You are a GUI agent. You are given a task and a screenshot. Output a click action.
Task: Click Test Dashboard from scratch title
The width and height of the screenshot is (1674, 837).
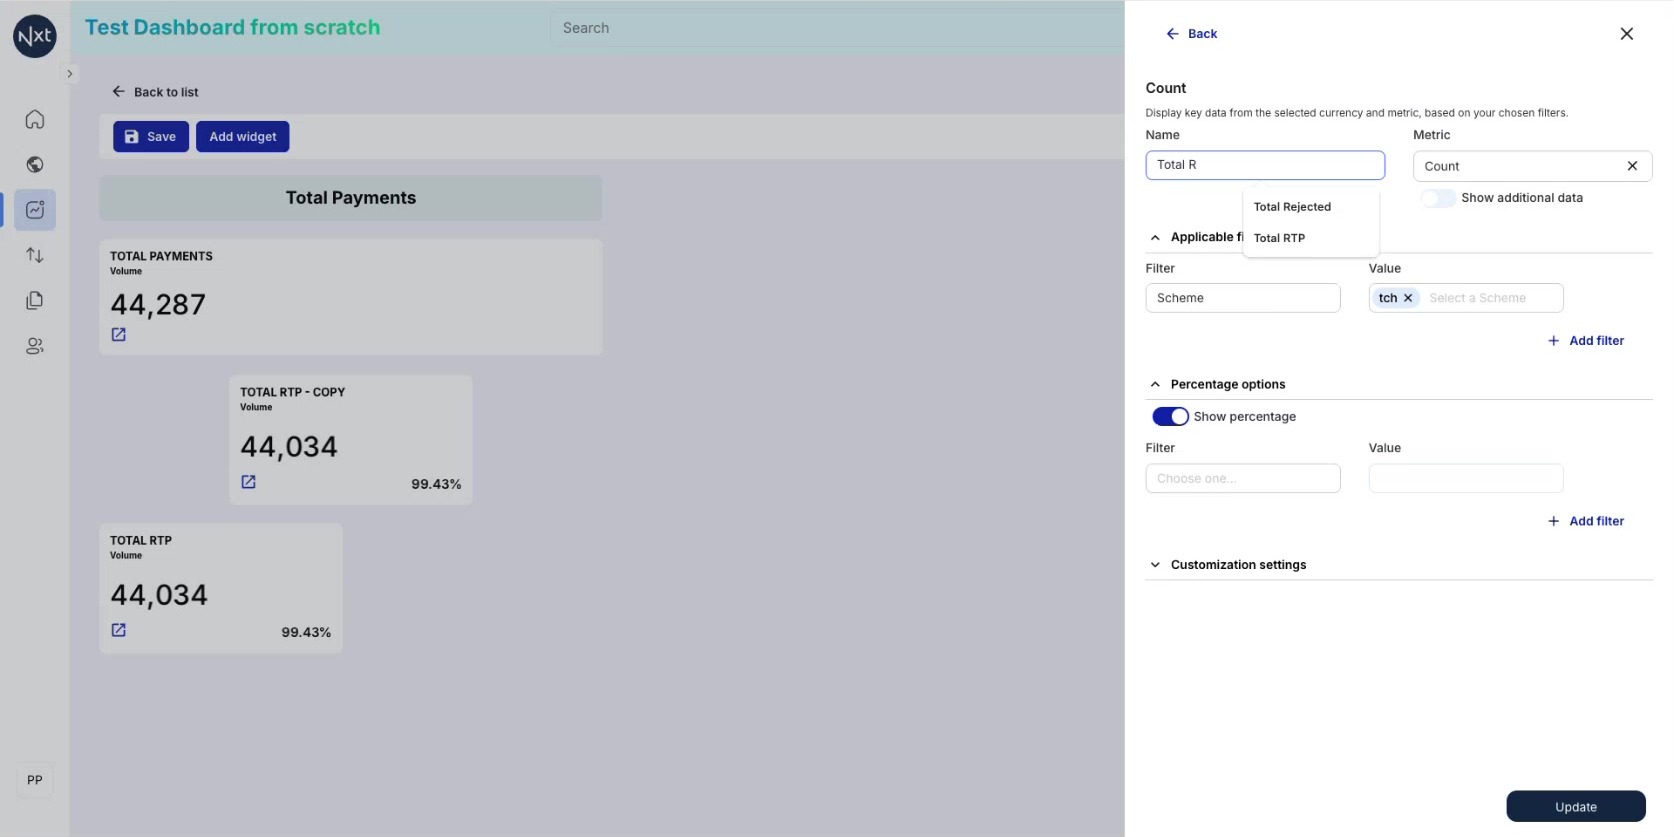[232, 28]
